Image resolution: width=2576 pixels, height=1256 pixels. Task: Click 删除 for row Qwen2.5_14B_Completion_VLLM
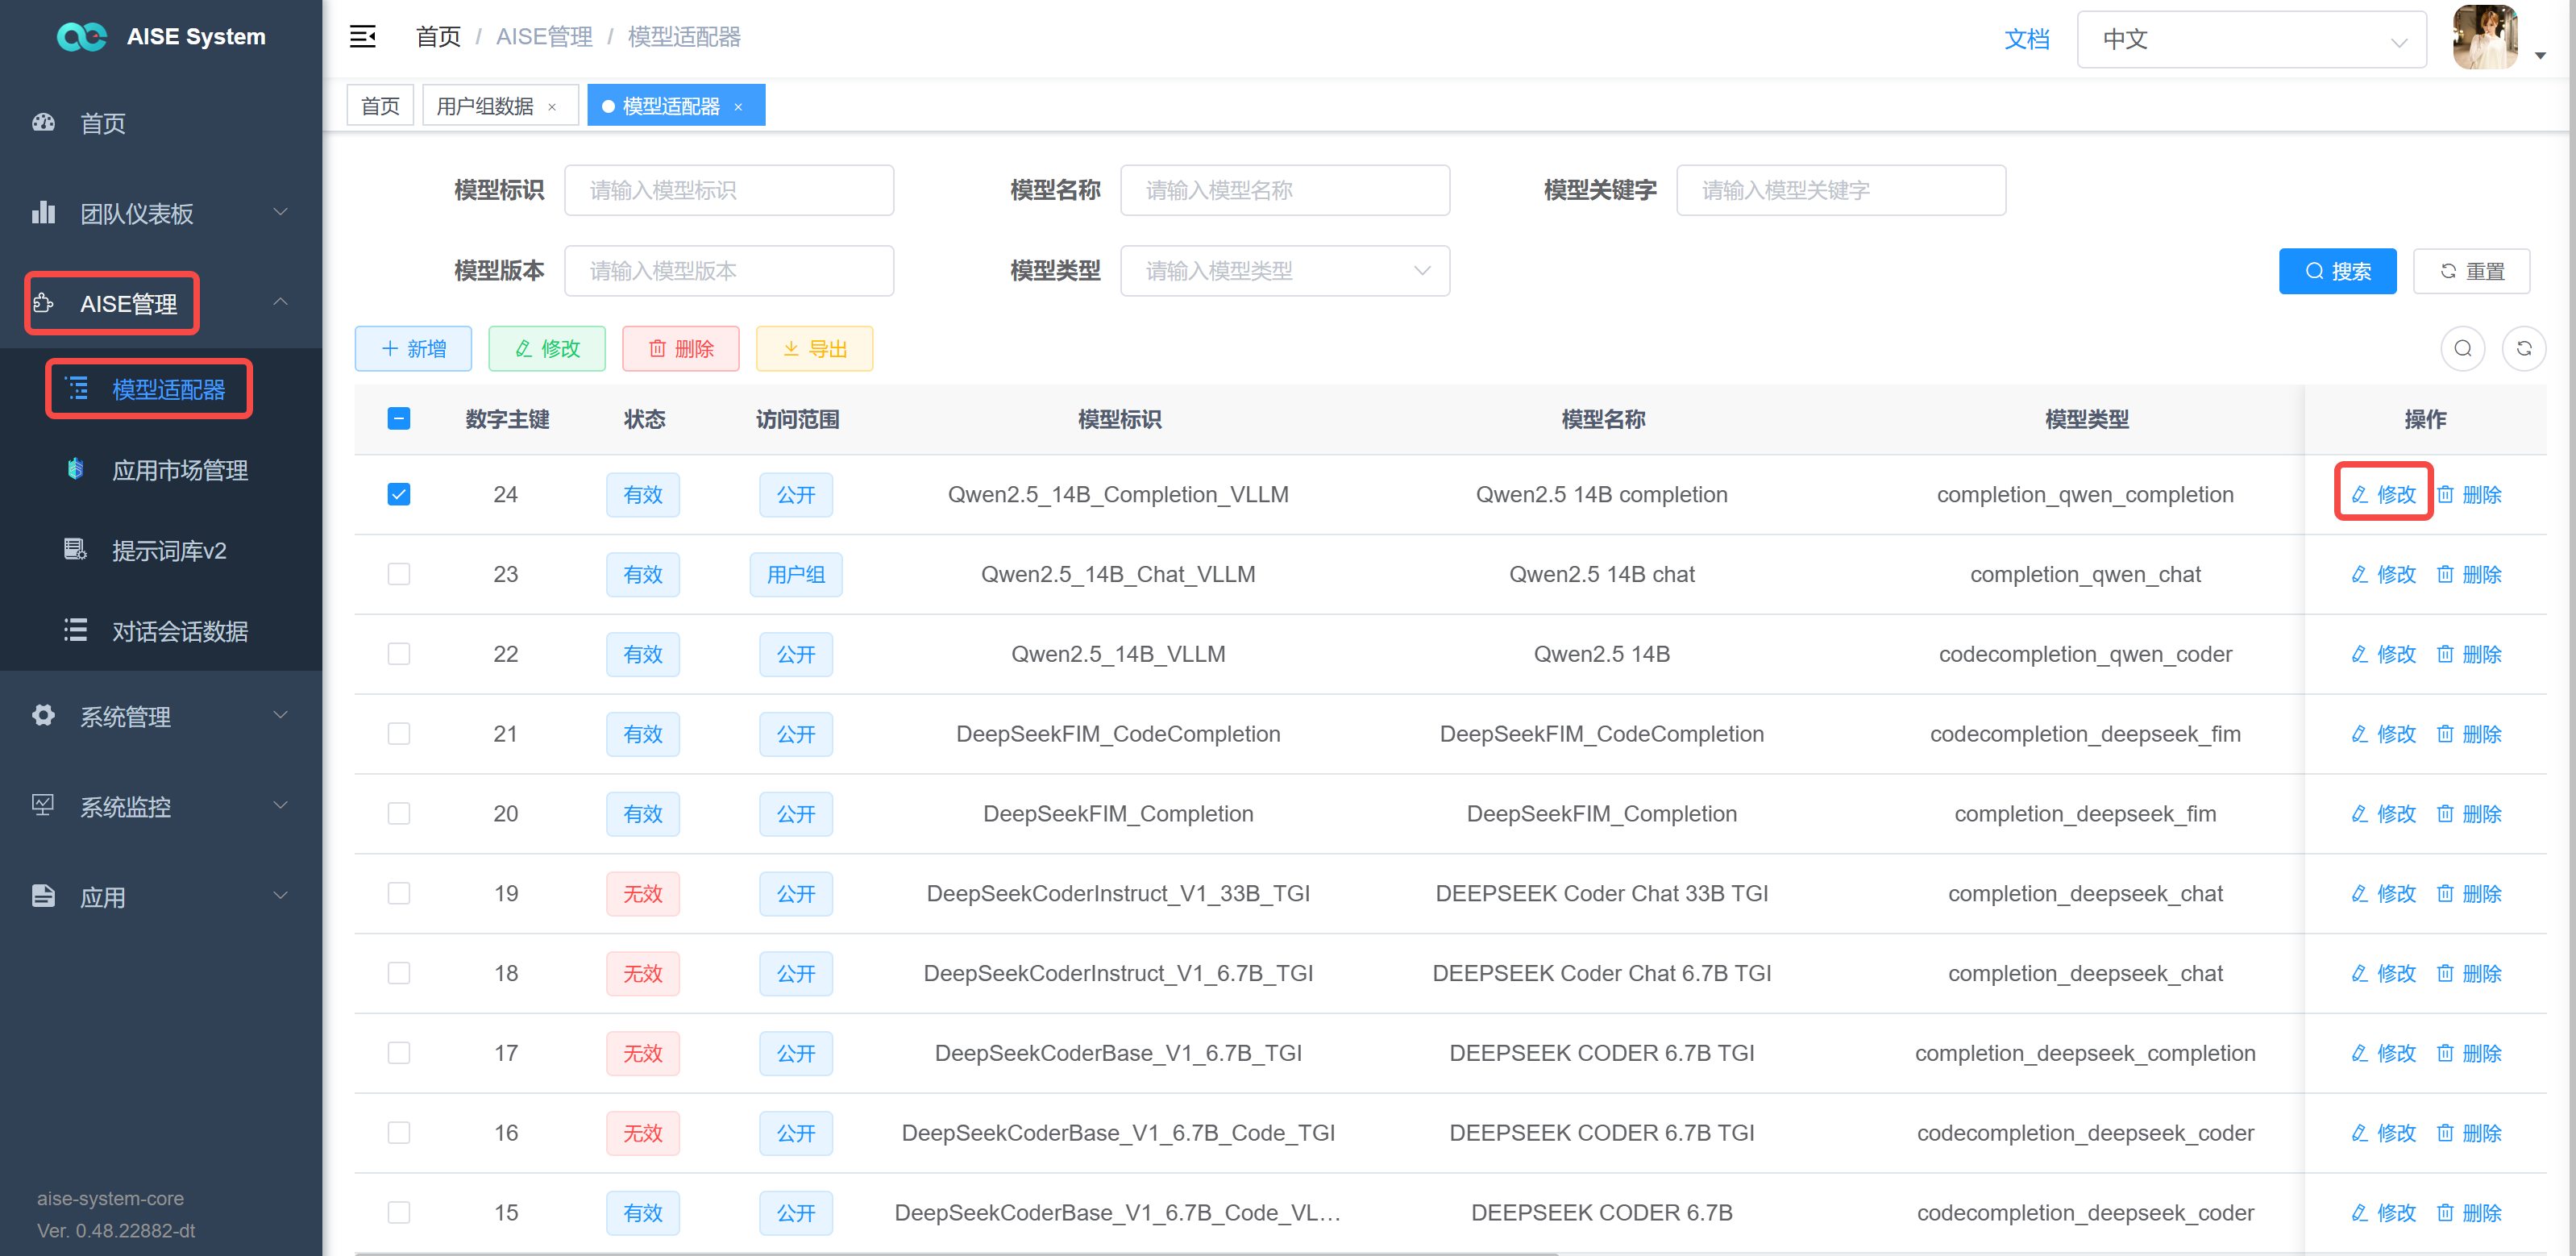point(2469,494)
